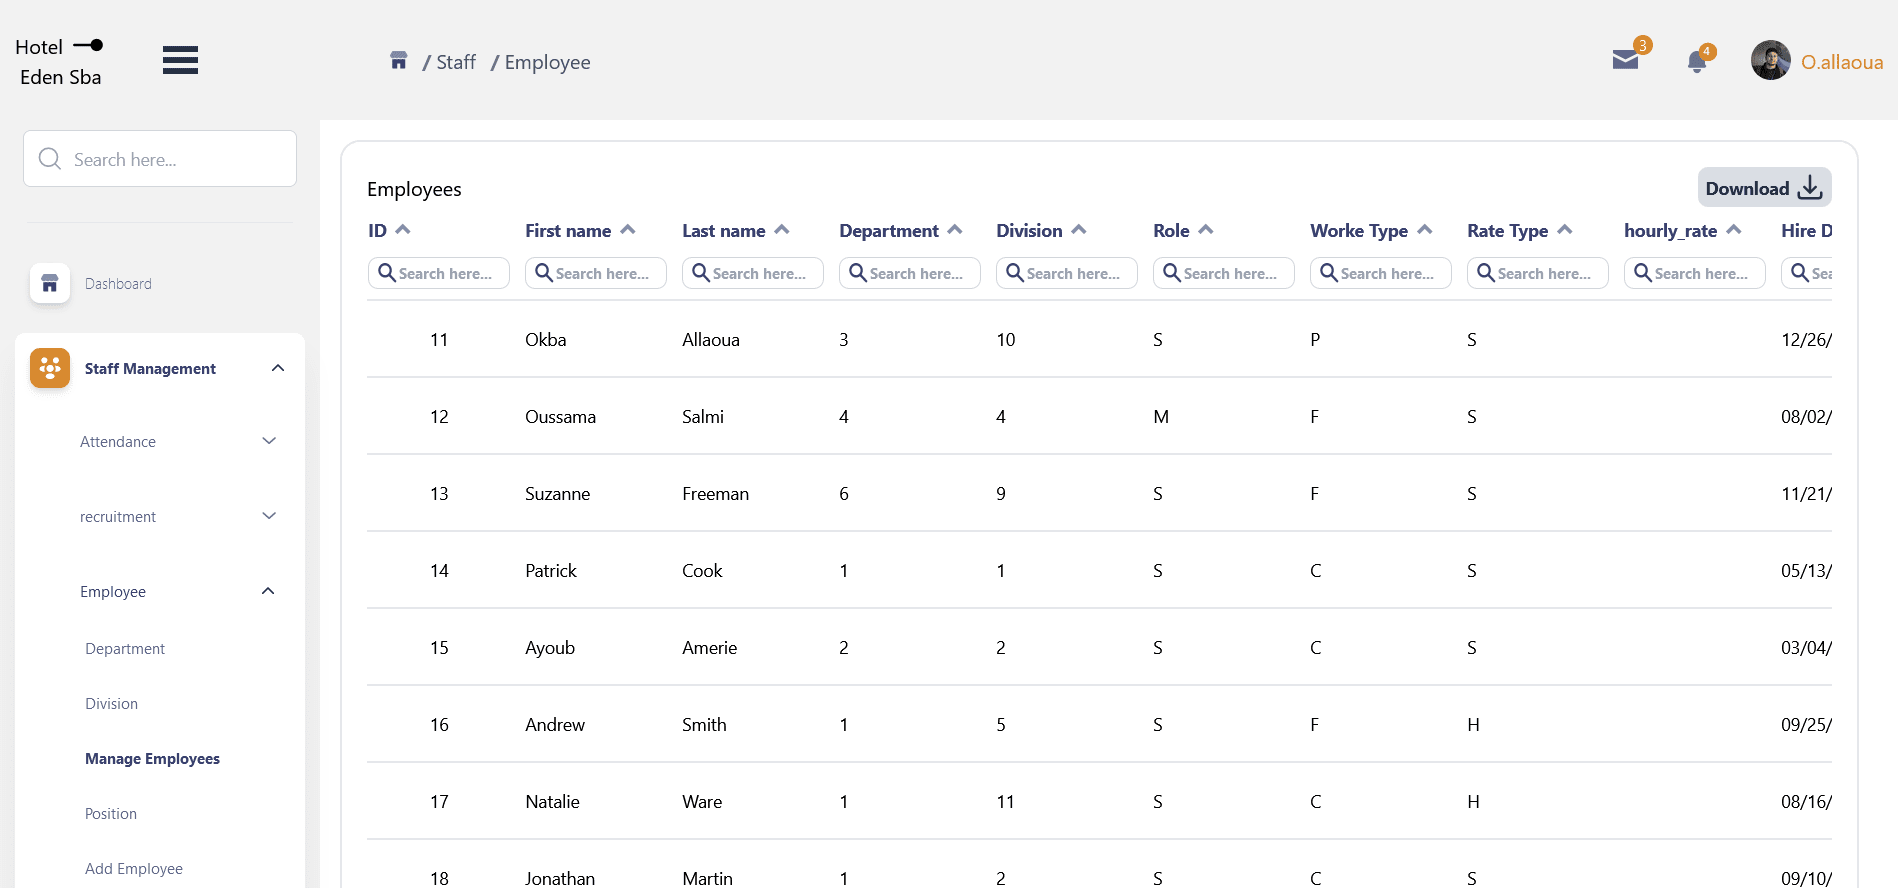This screenshot has height=888, width=1898.
Task: Sort by Rate Type column arrow
Action: point(1565,230)
